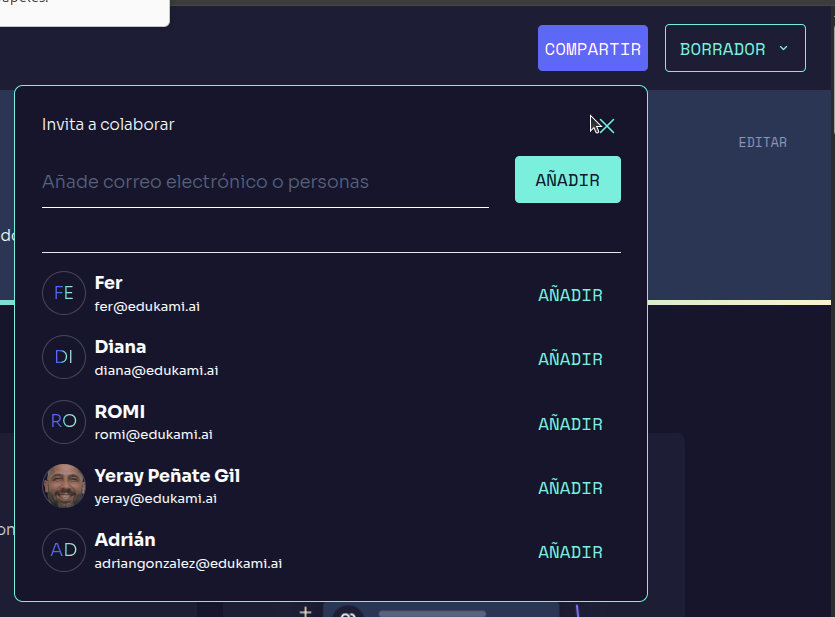Click the email diana@edukami.ai
The image size is (835, 617).
(x=156, y=370)
